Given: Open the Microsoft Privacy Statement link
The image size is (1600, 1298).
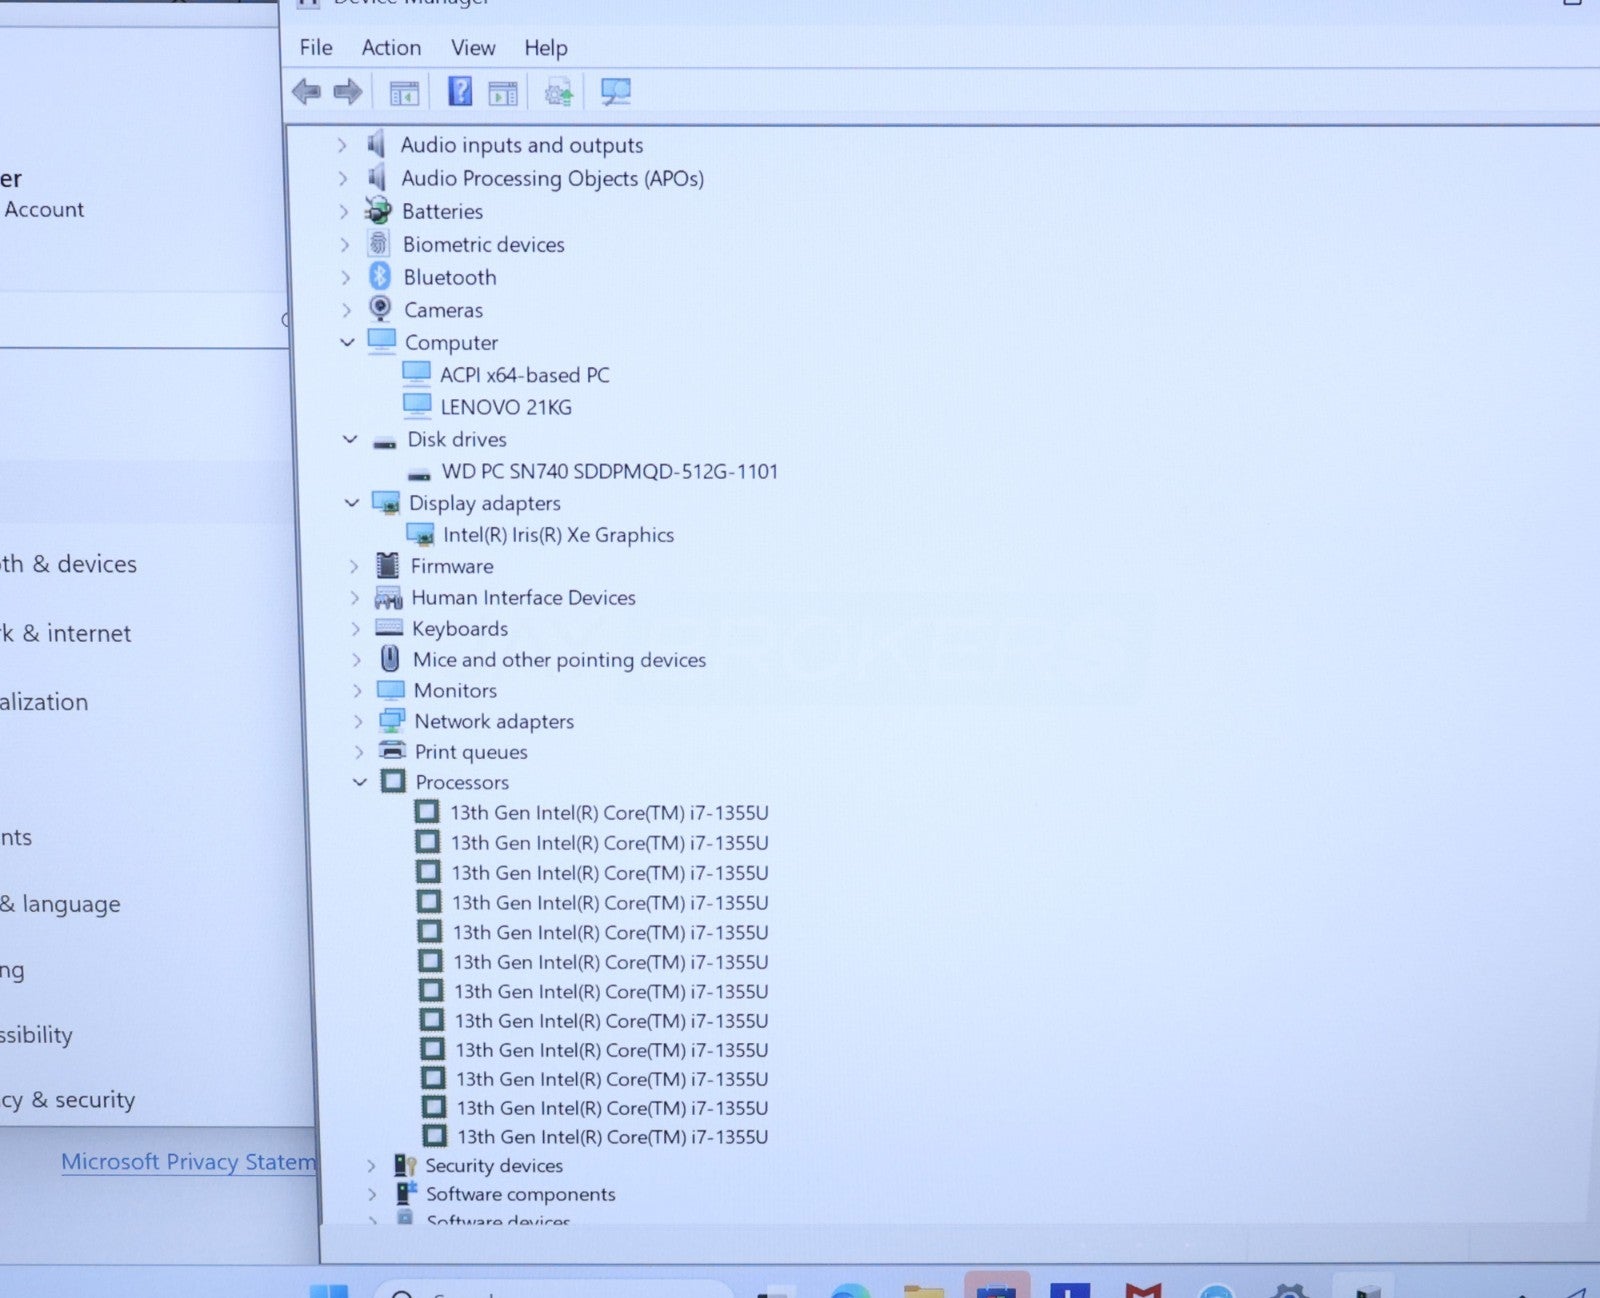Looking at the screenshot, I should click(188, 1162).
